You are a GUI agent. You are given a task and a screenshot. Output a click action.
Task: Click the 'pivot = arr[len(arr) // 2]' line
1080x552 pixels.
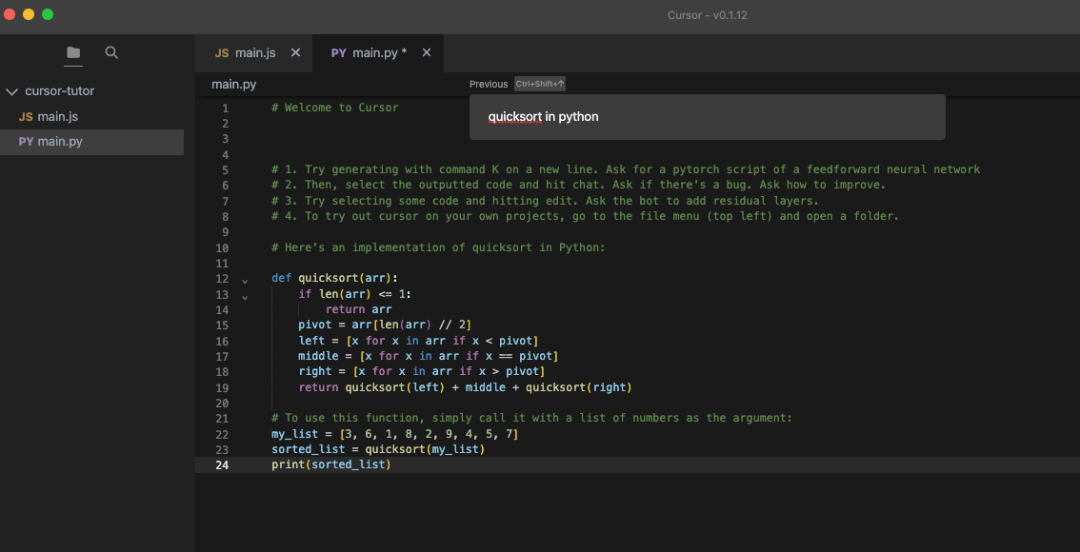coord(385,325)
